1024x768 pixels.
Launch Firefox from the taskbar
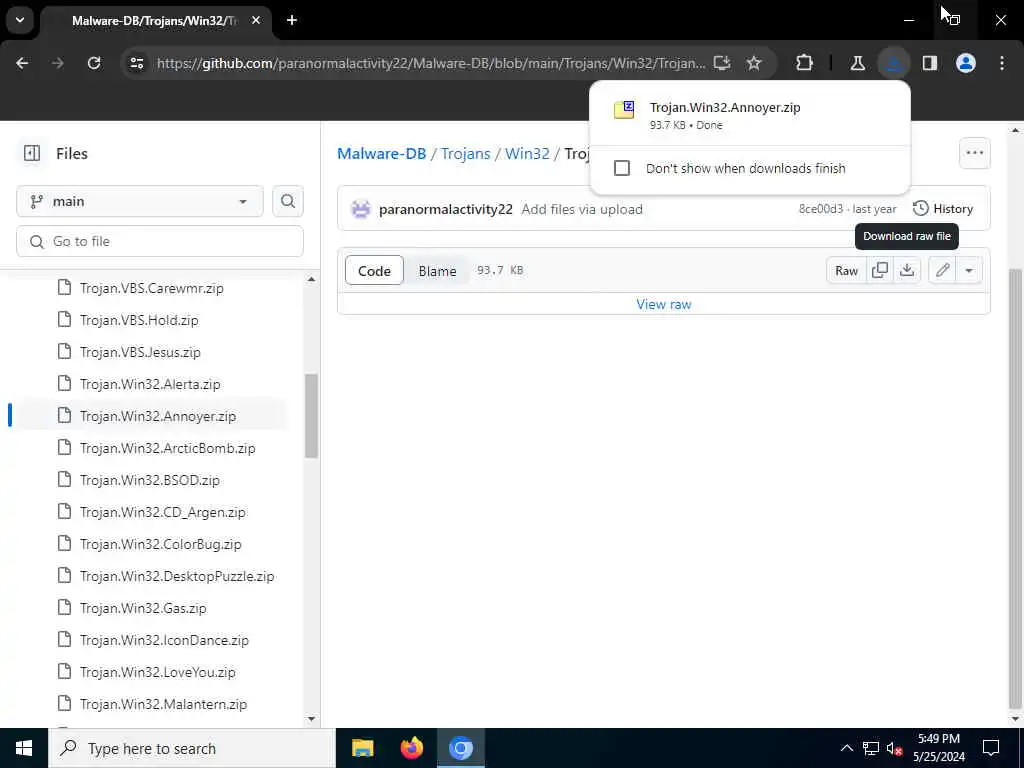click(411, 748)
